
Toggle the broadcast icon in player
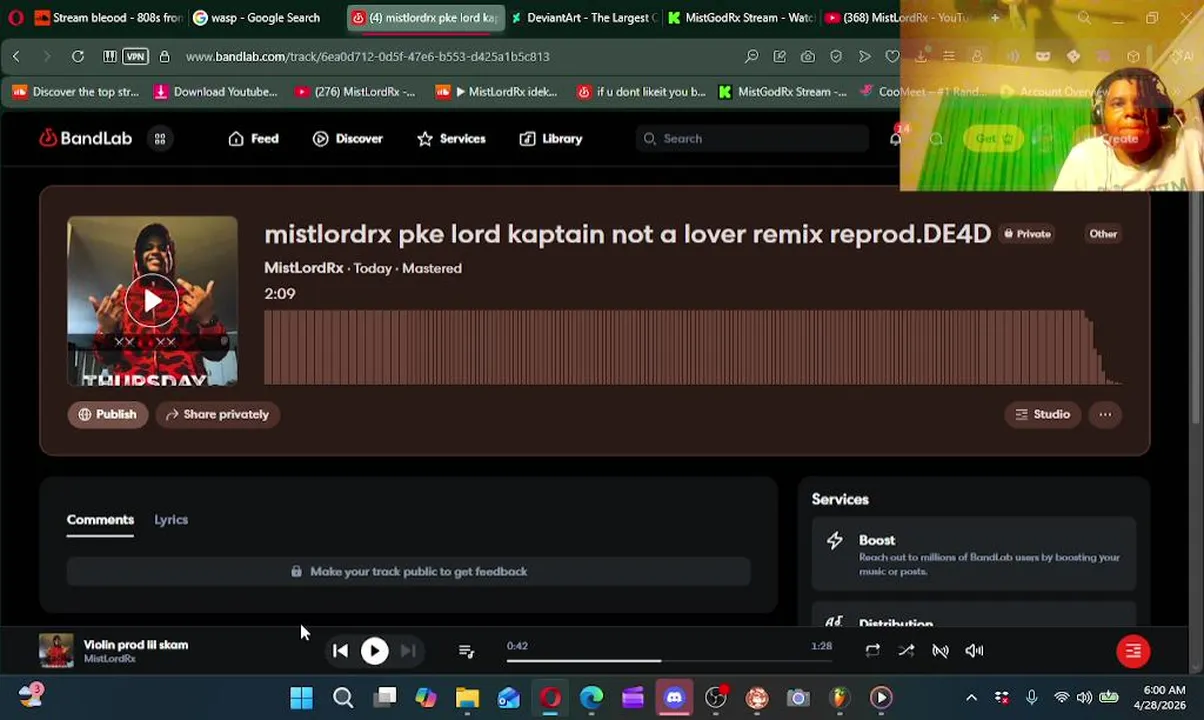point(940,651)
